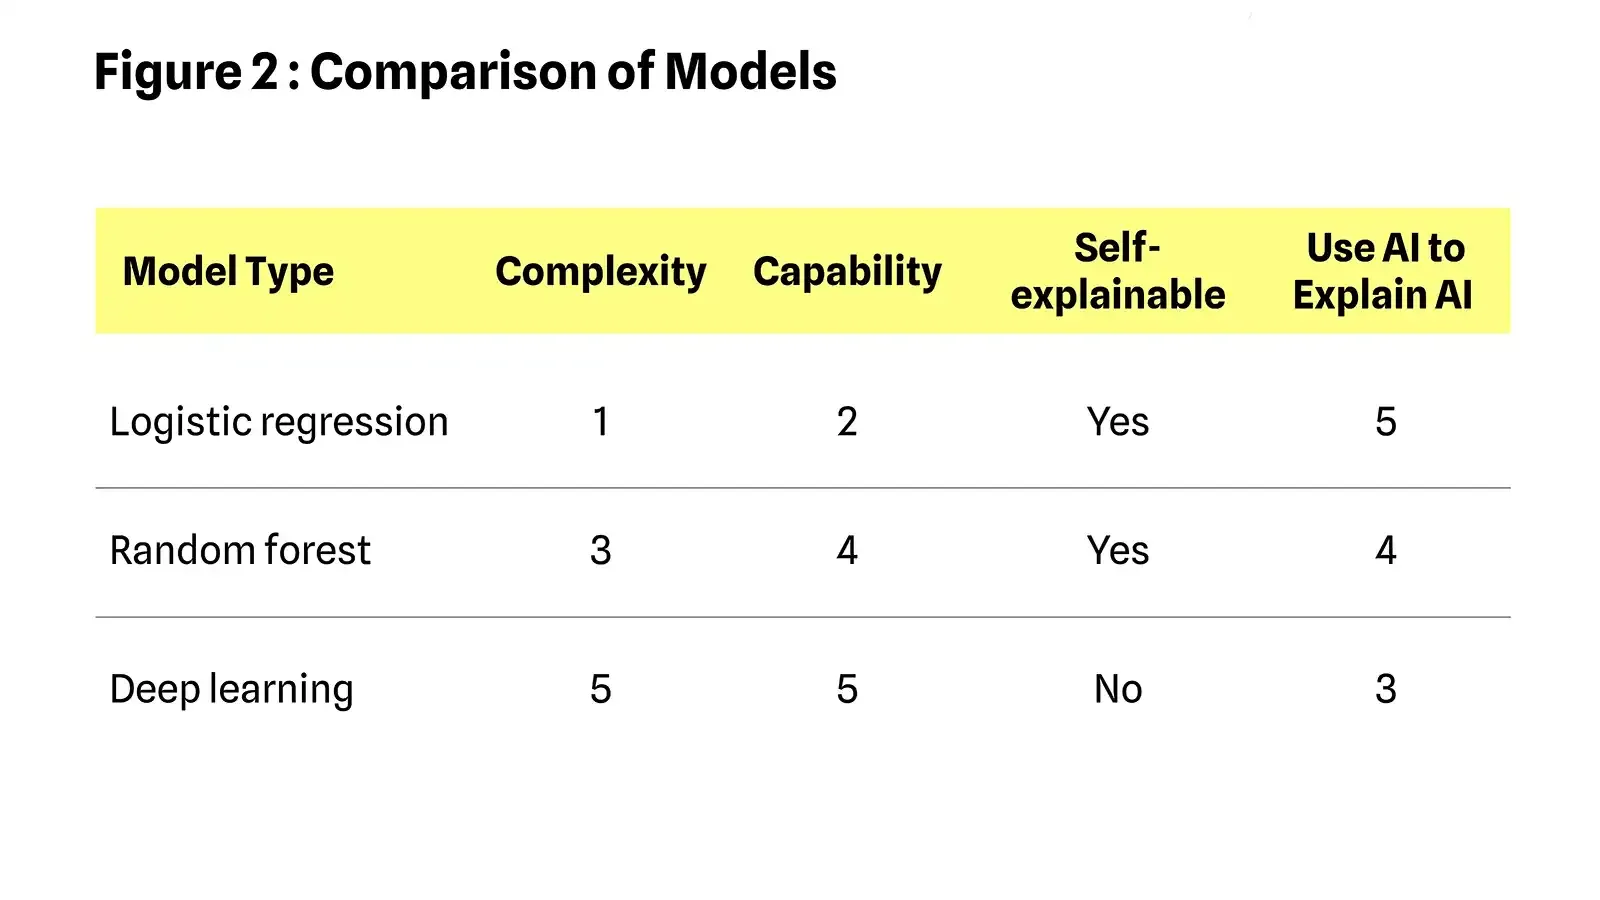Click the Logistic regression row label
1600x900 pixels.
279,422
